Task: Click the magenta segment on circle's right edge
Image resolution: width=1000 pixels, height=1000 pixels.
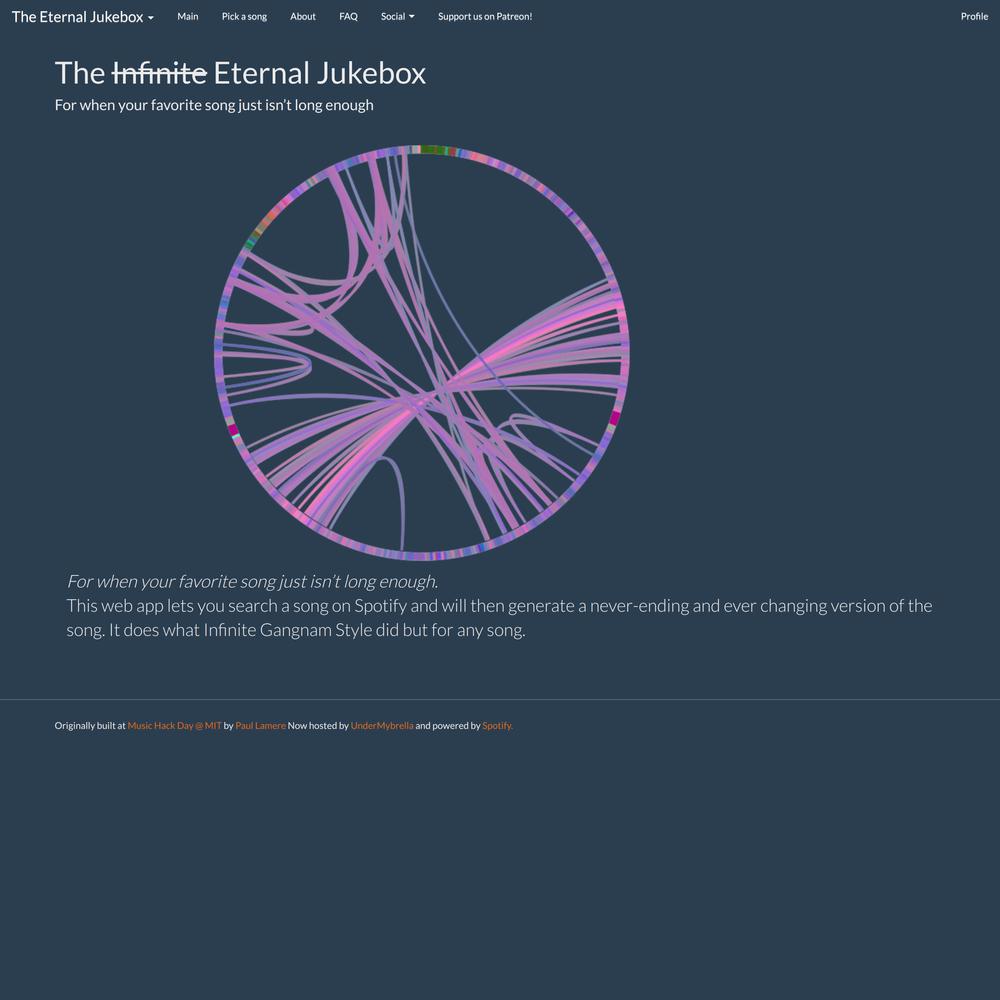Action: tap(615, 418)
